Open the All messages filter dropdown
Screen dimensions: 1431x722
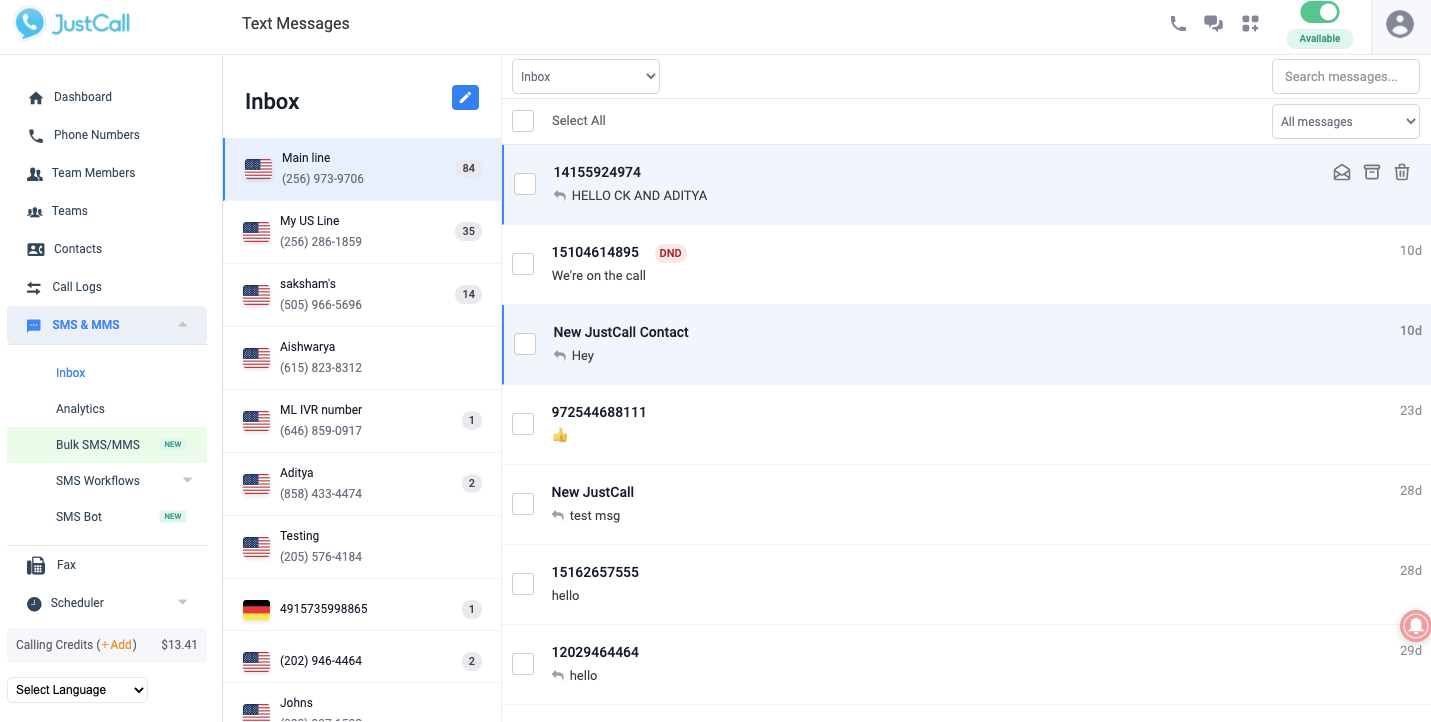(1345, 122)
